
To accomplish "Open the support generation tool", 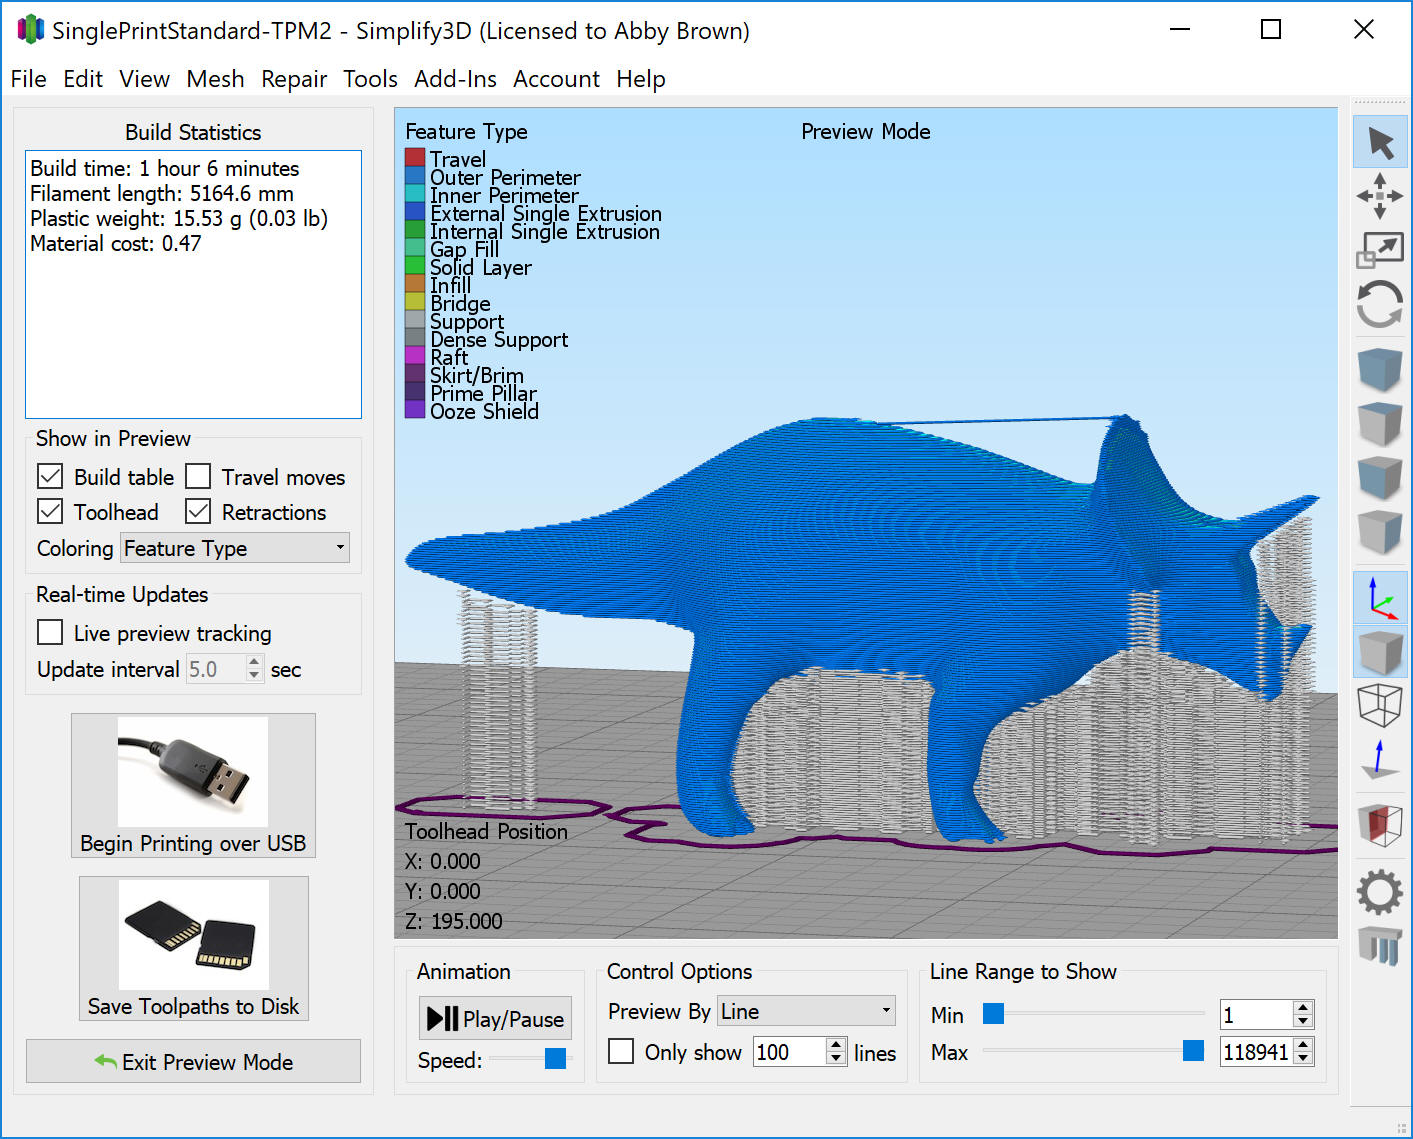I will (1380, 945).
